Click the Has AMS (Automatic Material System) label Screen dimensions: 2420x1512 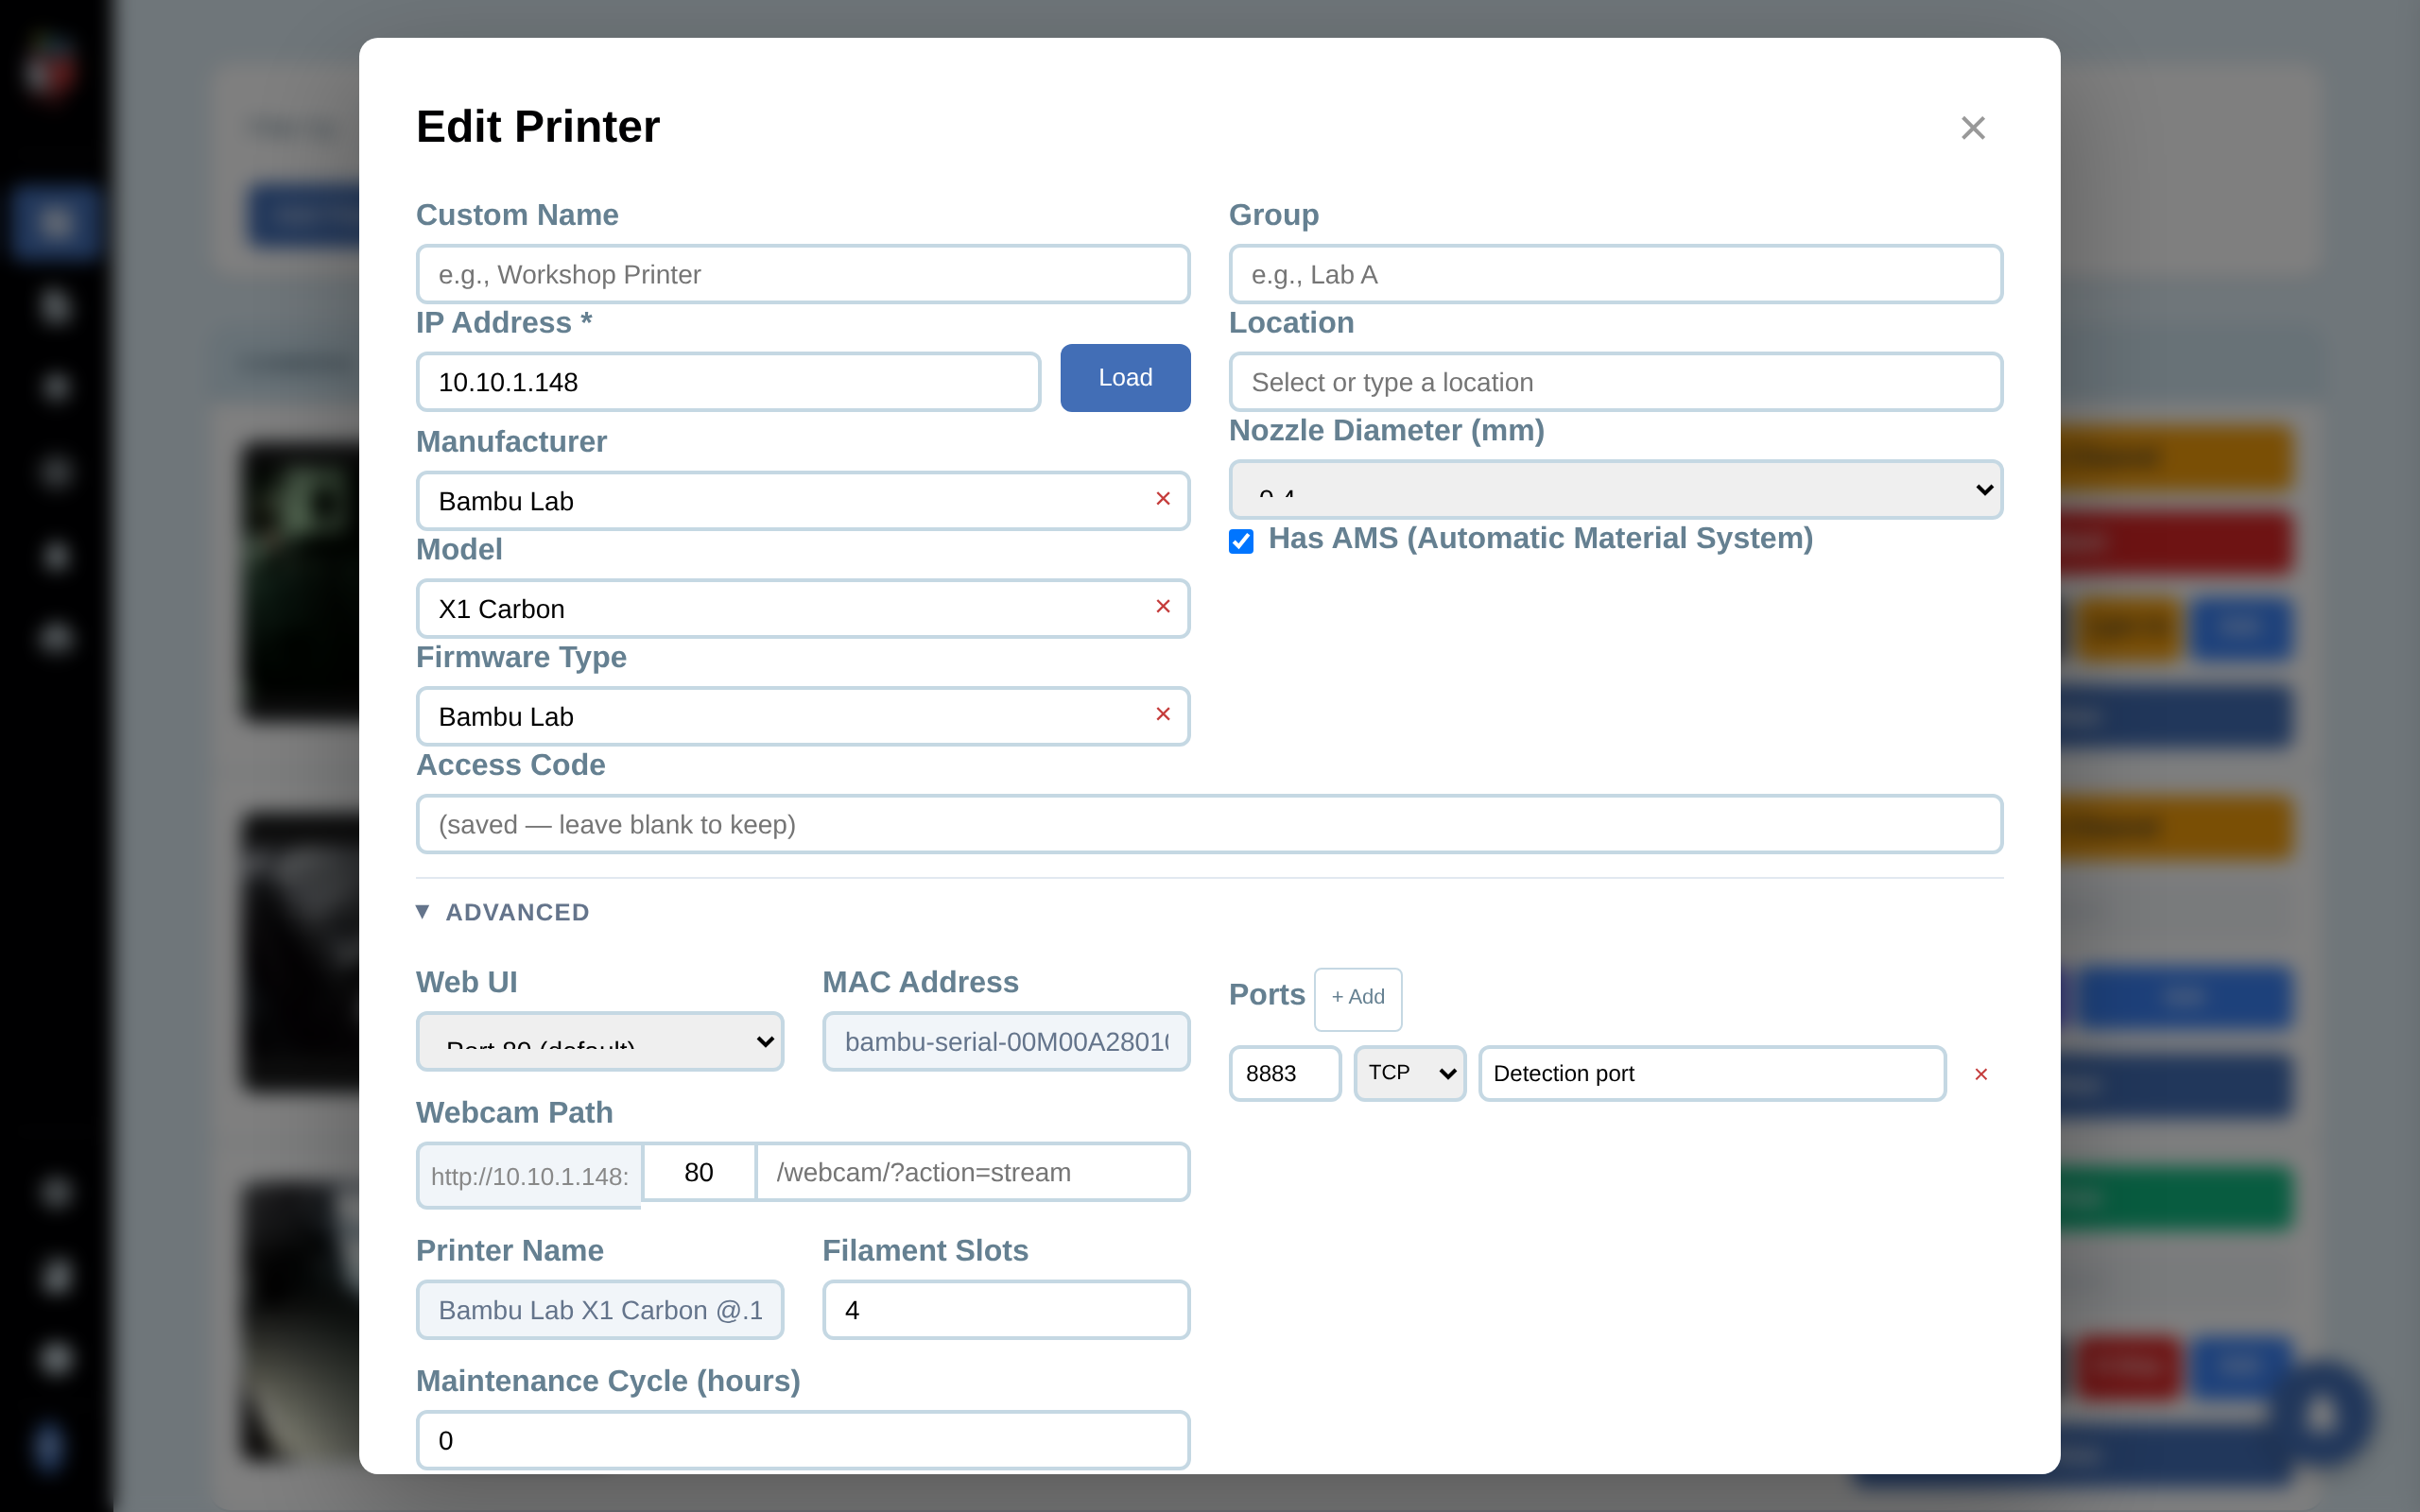[x=1540, y=539]
